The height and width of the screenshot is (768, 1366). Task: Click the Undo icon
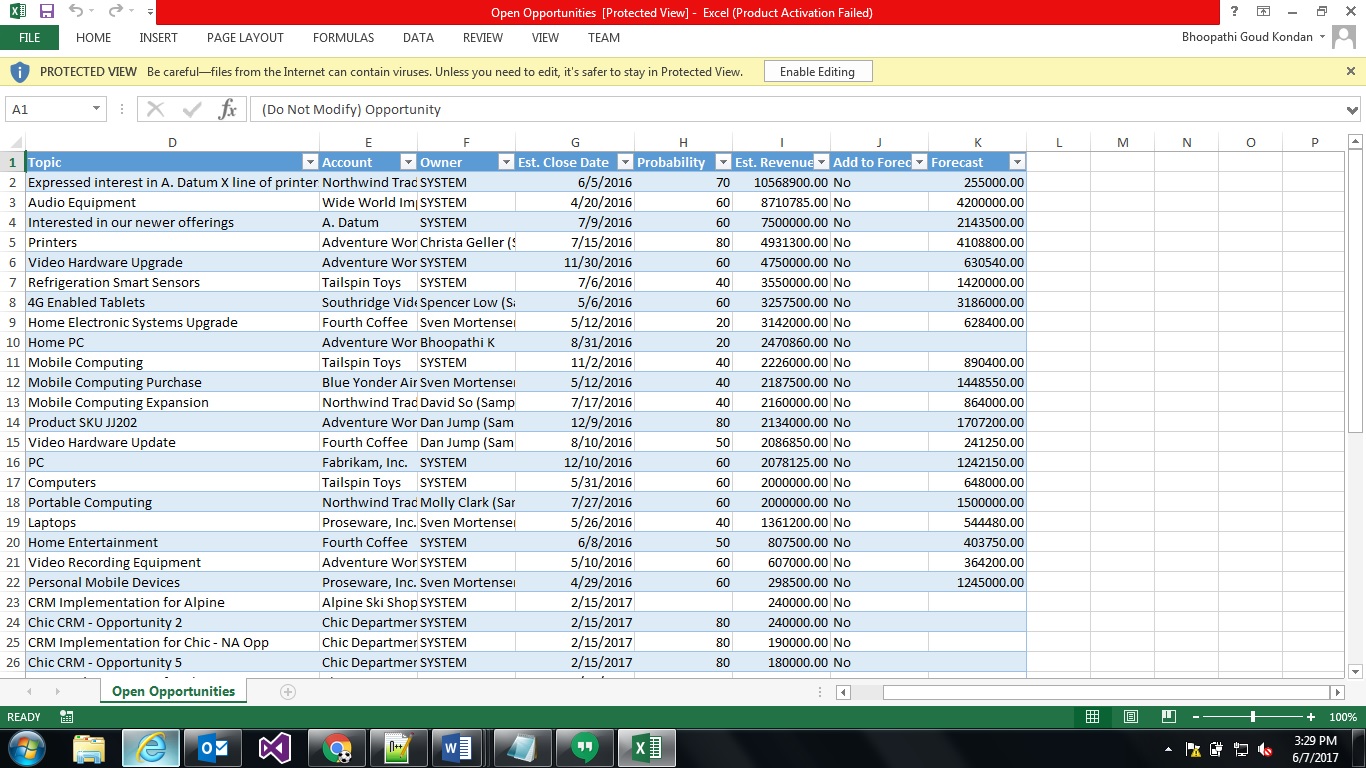click(x=75, y=10)
